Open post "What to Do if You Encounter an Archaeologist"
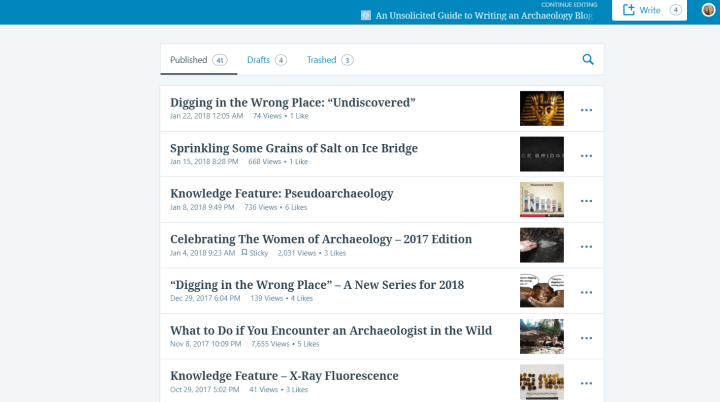The height and width of the screenshot is (402, 720). 331,331
